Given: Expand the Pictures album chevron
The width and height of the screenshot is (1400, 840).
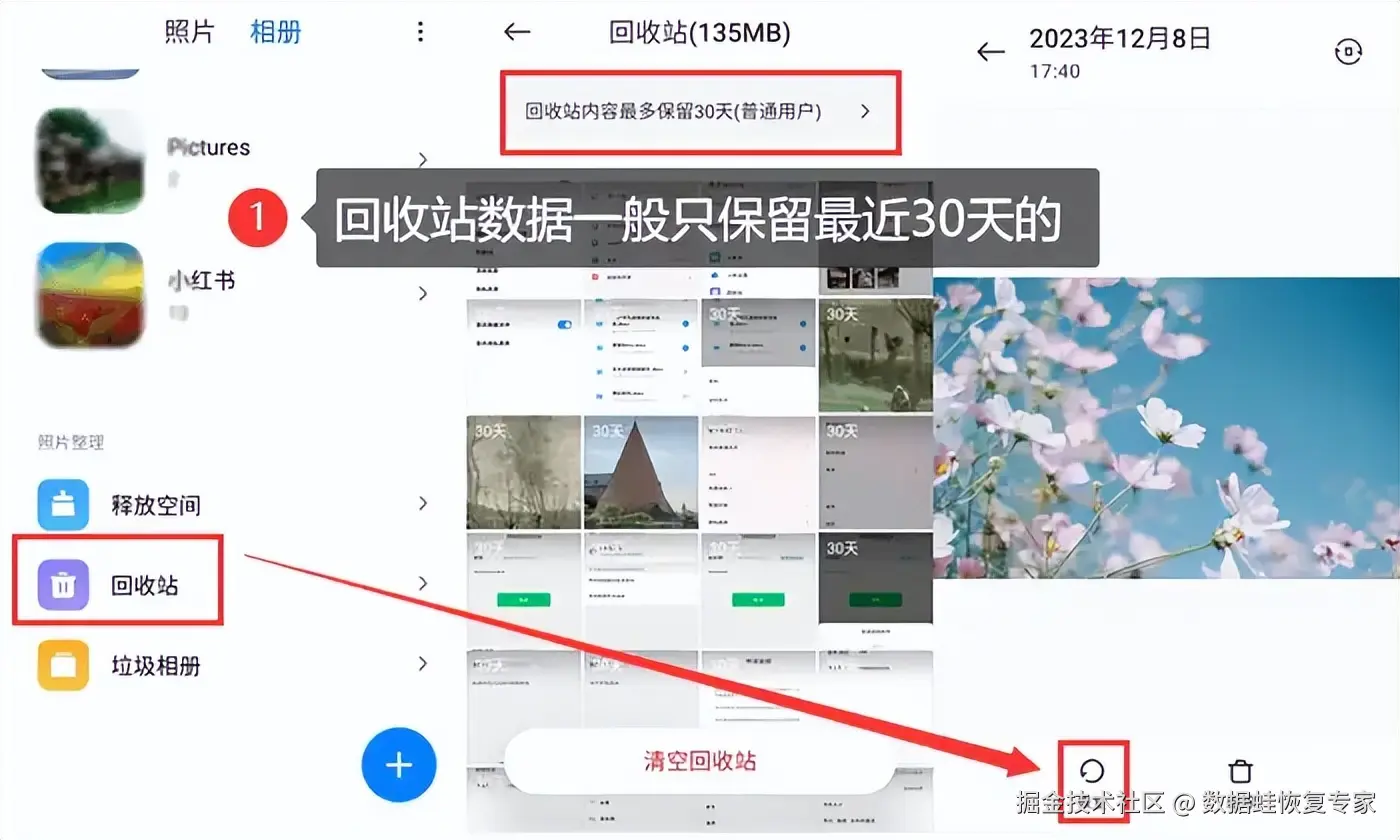Looking at the screenshot, I should [x=423, y=160].
